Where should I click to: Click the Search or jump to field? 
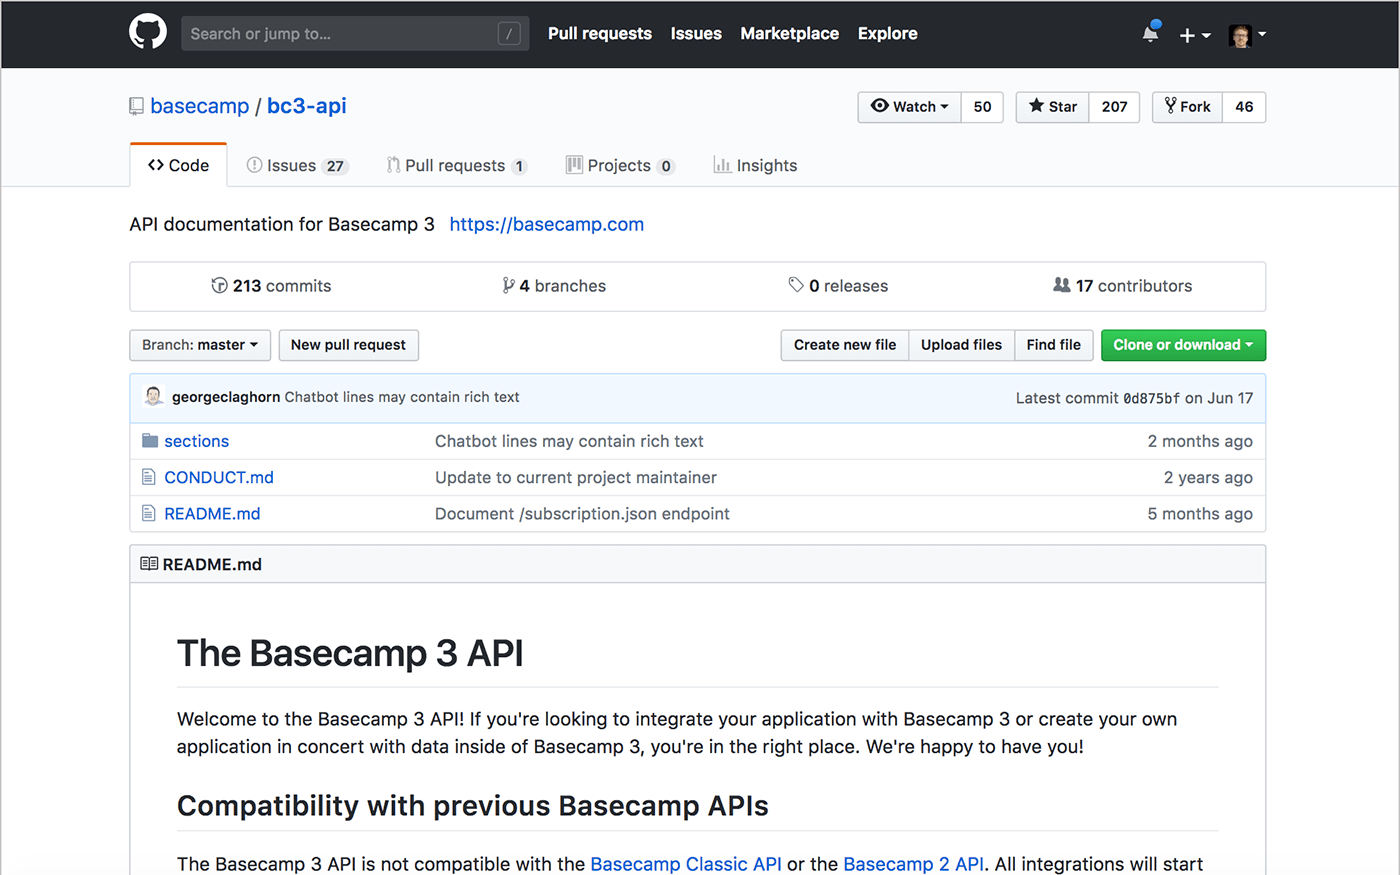point(355,34)
